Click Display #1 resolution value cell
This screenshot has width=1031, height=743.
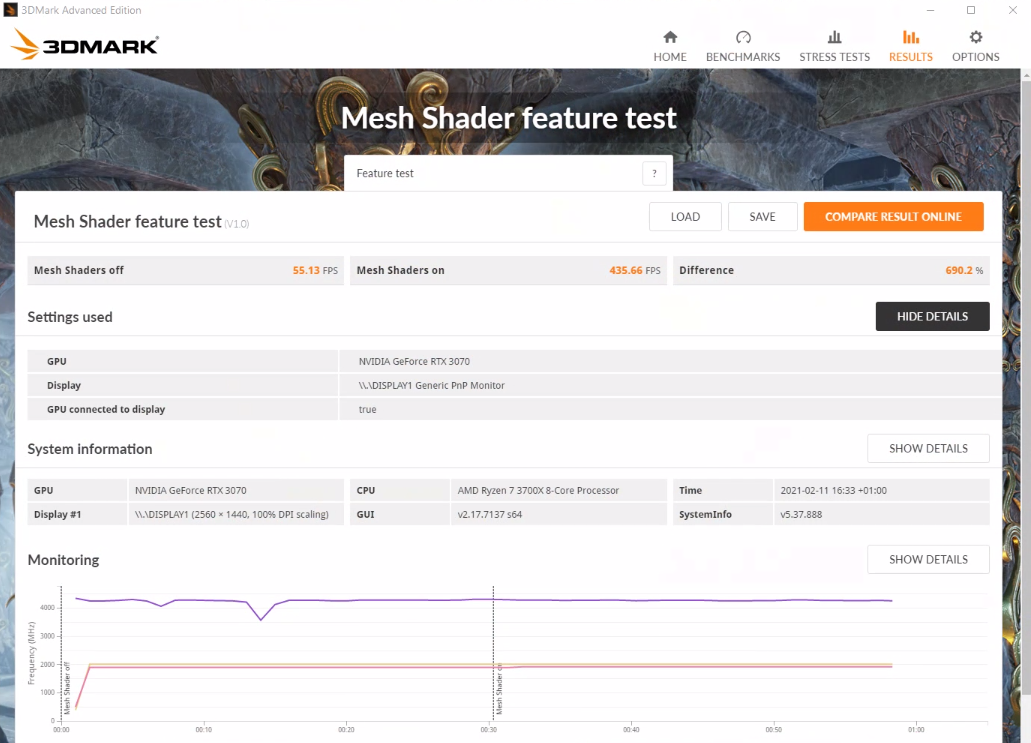pos(235,514)
